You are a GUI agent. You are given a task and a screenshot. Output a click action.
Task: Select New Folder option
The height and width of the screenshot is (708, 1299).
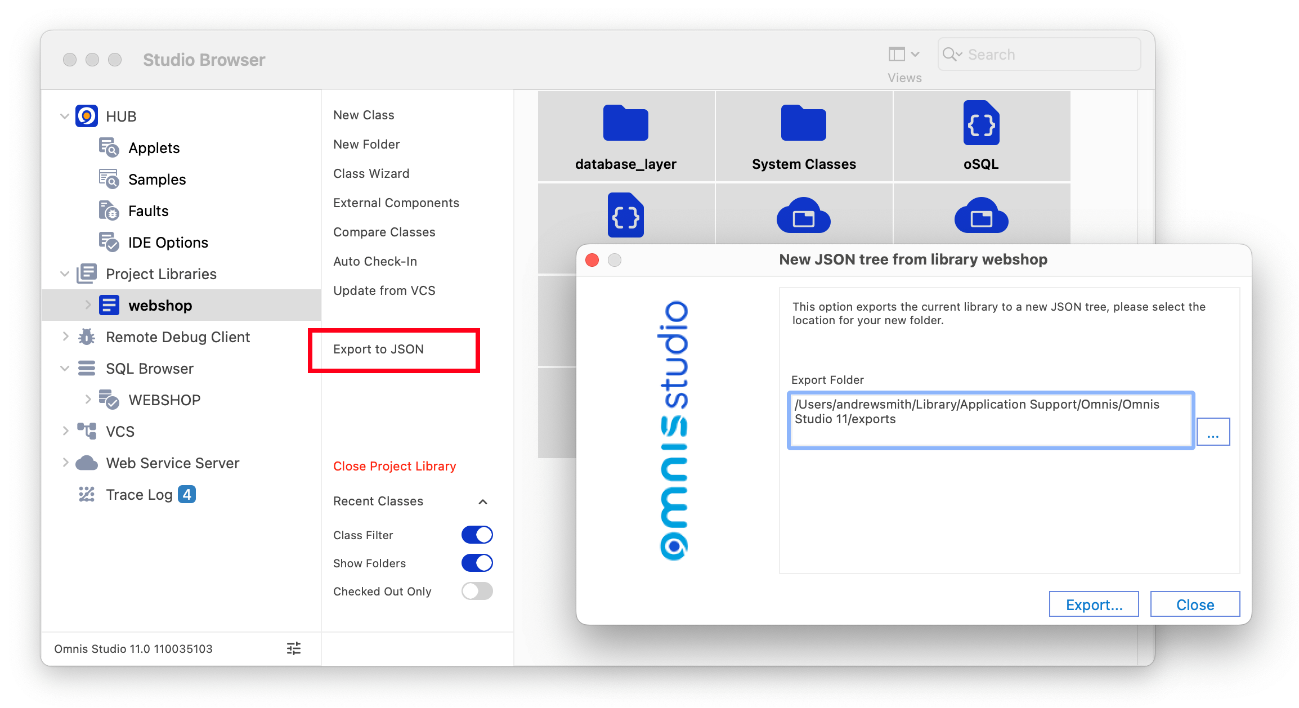click(367, 144)
